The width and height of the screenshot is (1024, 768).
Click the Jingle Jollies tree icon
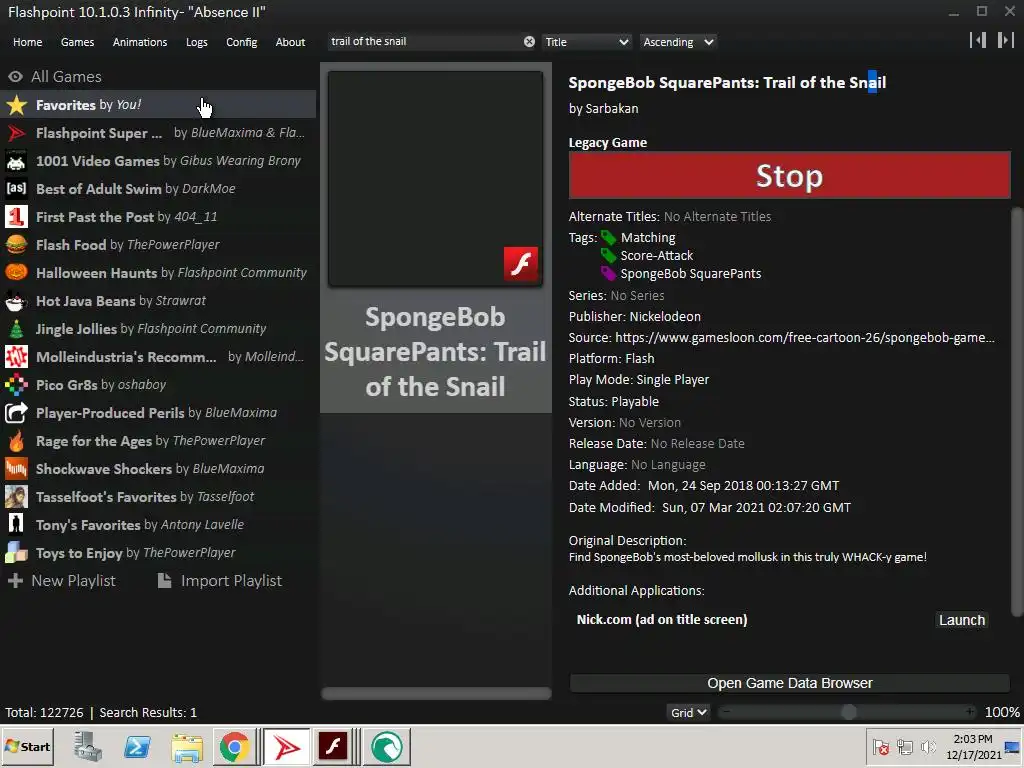[x=16, y=328]
